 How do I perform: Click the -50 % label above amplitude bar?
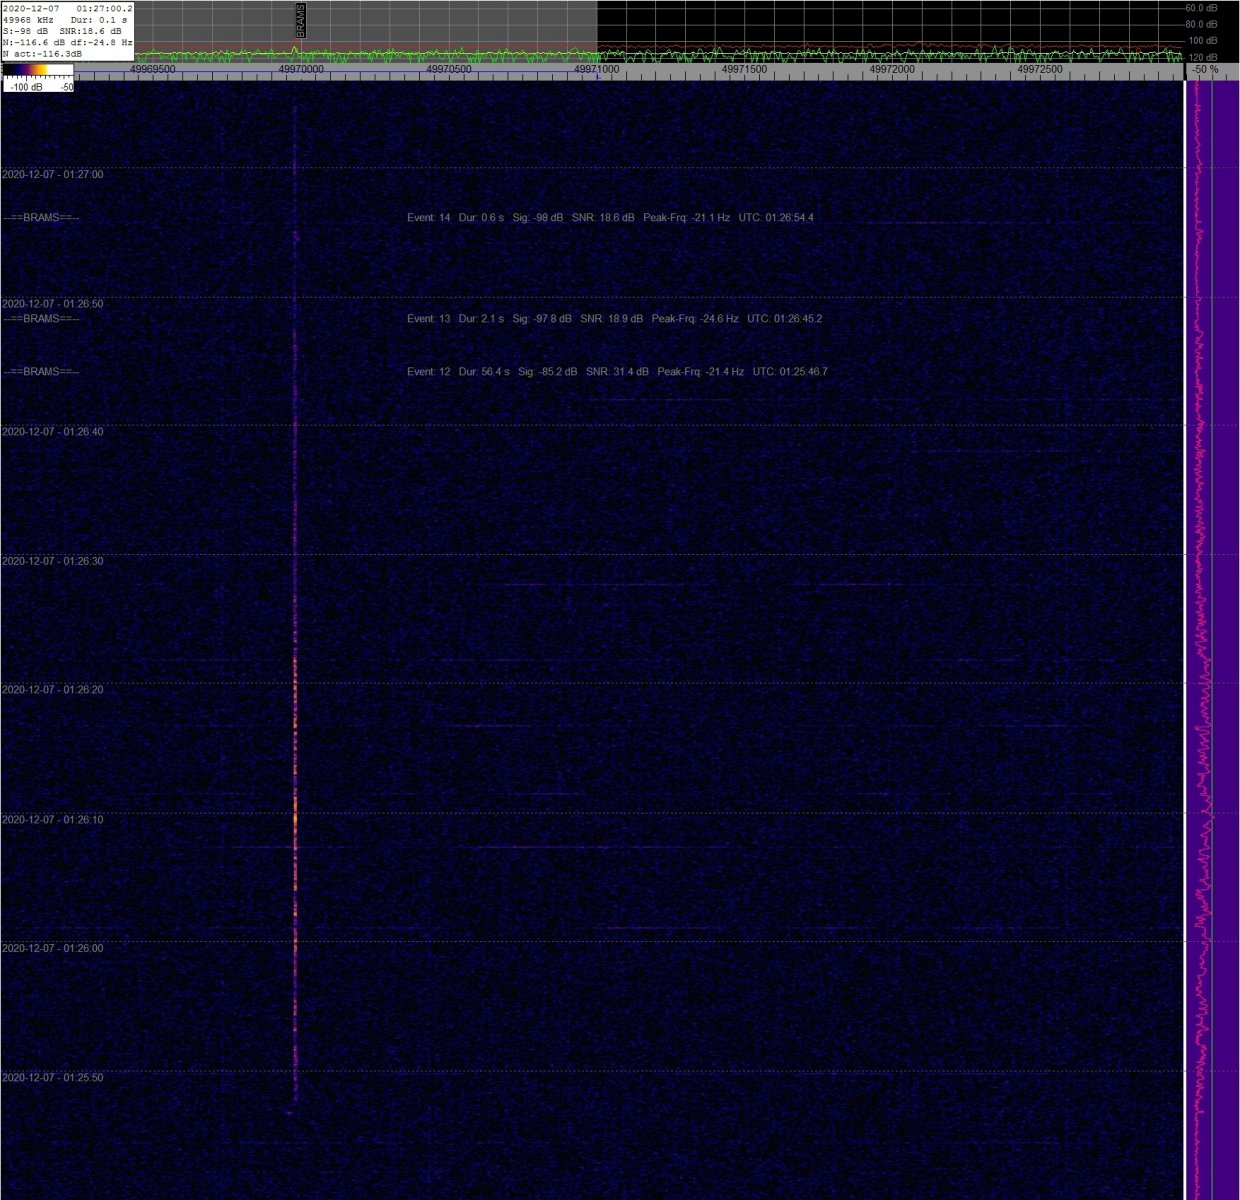point(1204,70)
